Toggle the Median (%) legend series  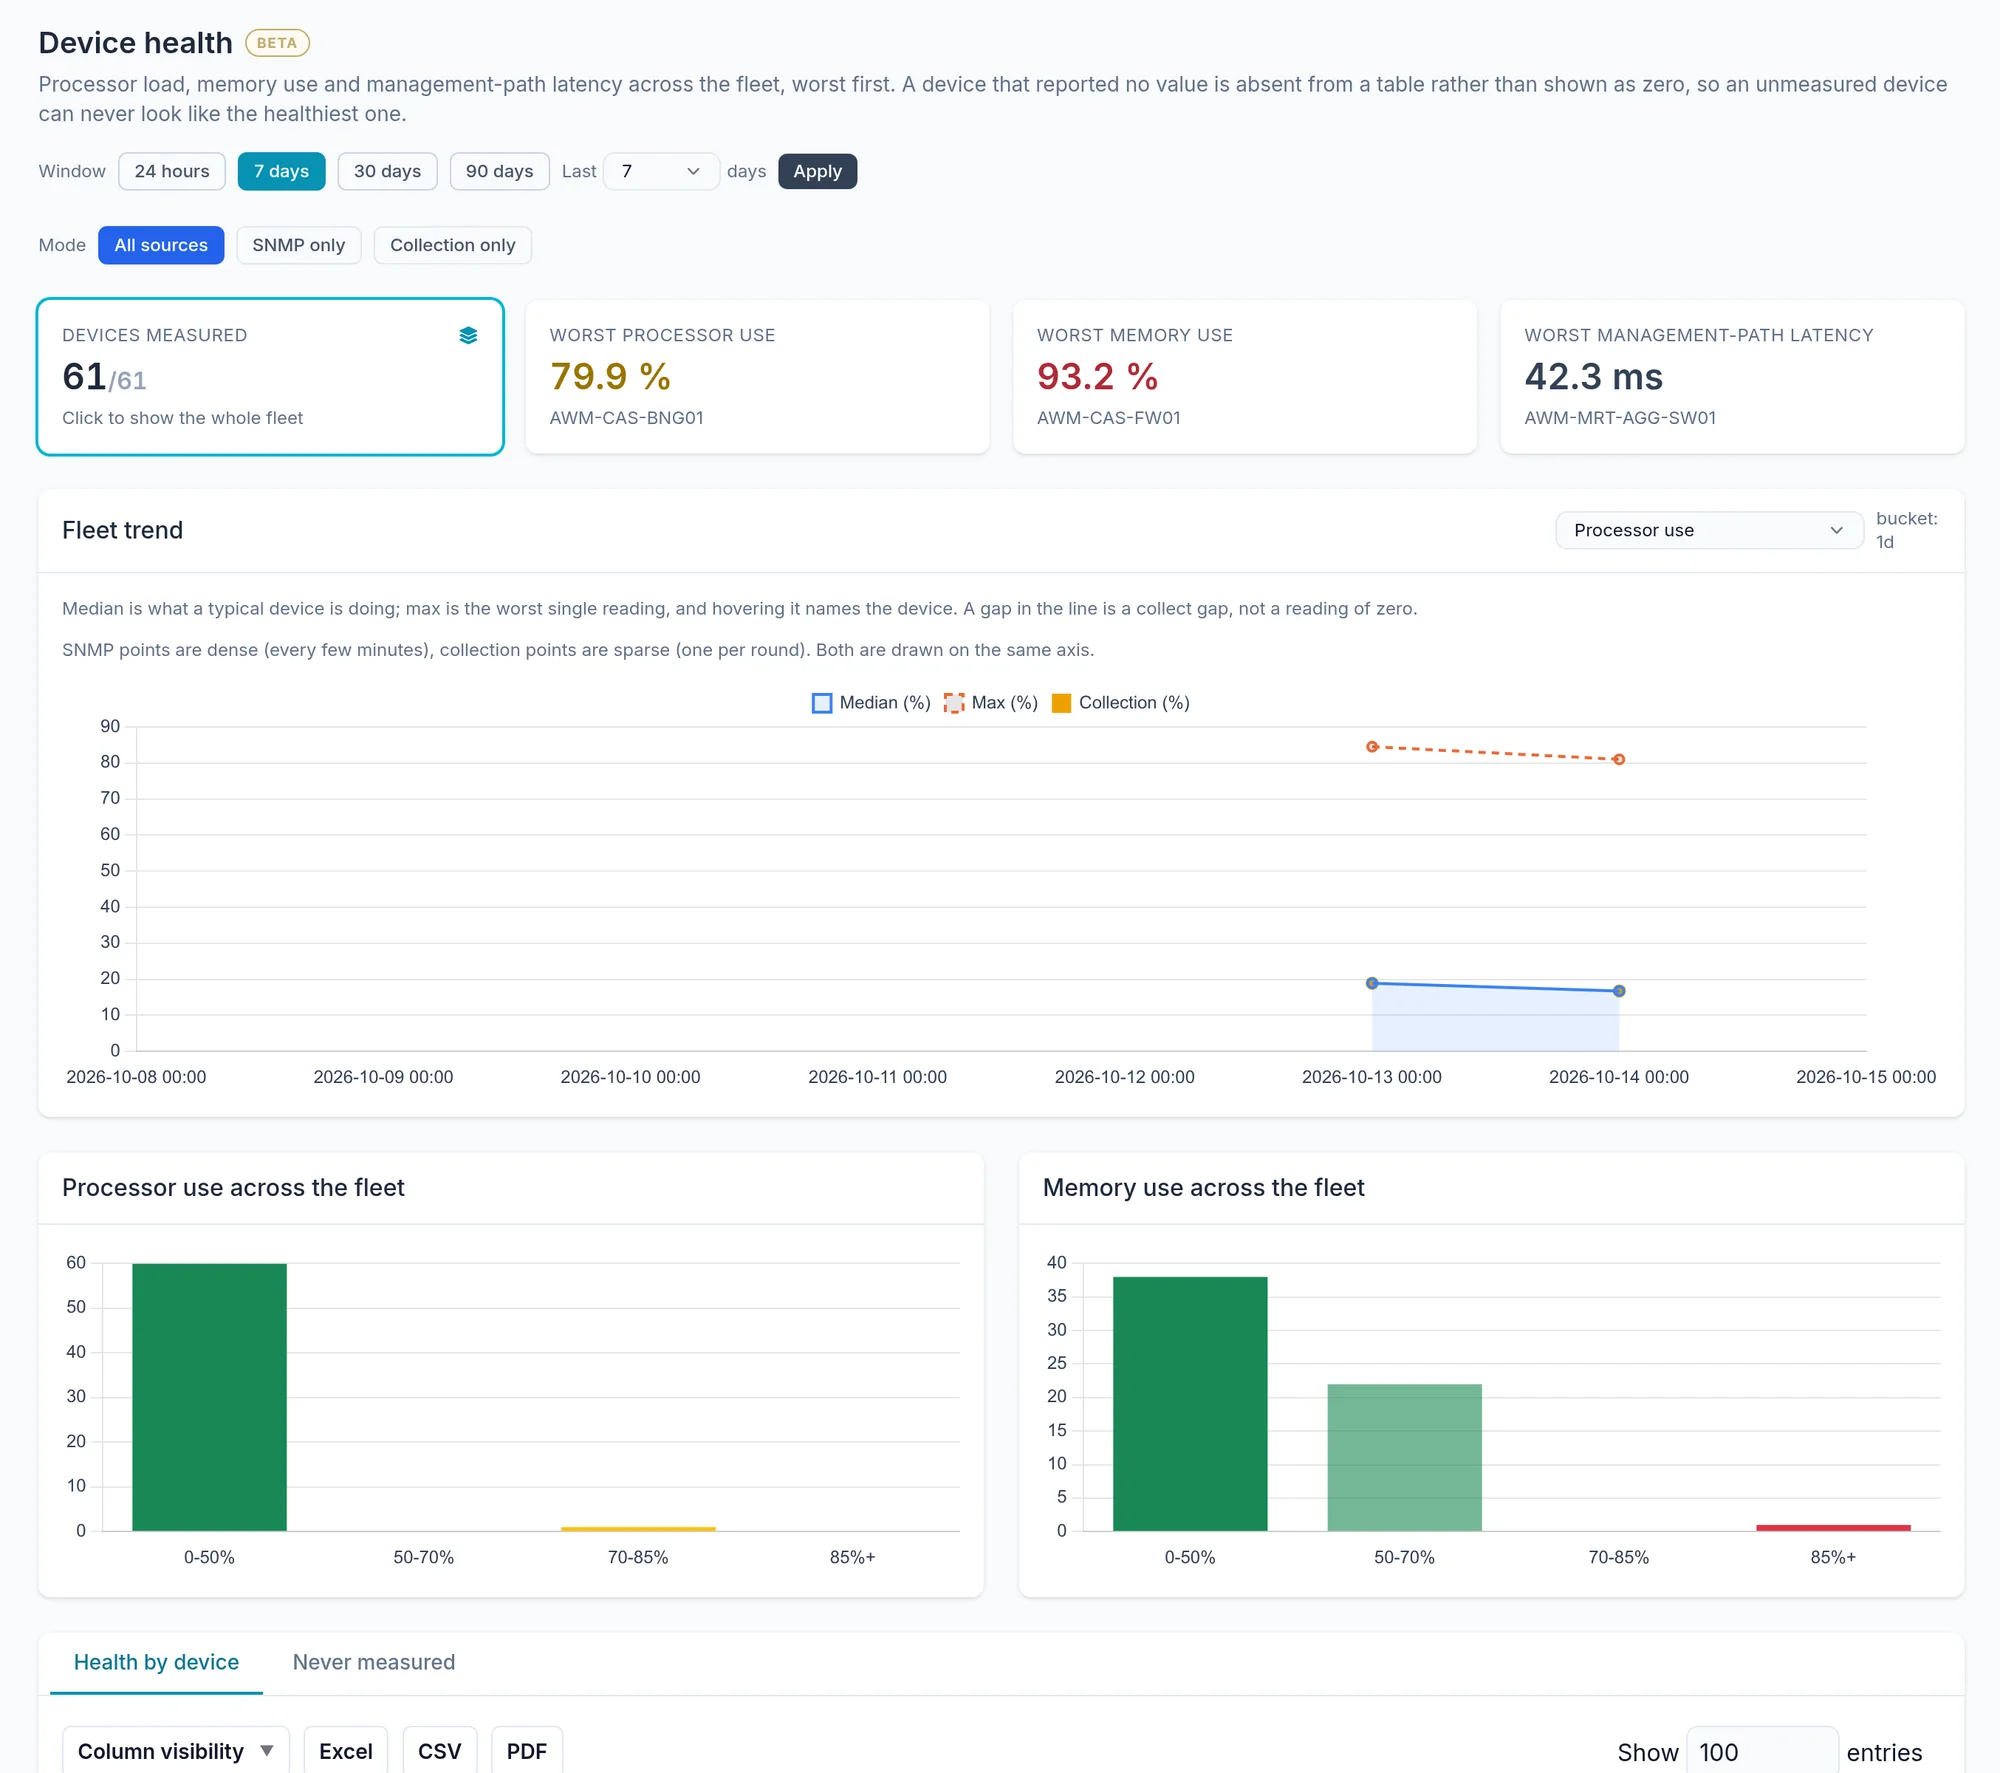coord(871,703)
